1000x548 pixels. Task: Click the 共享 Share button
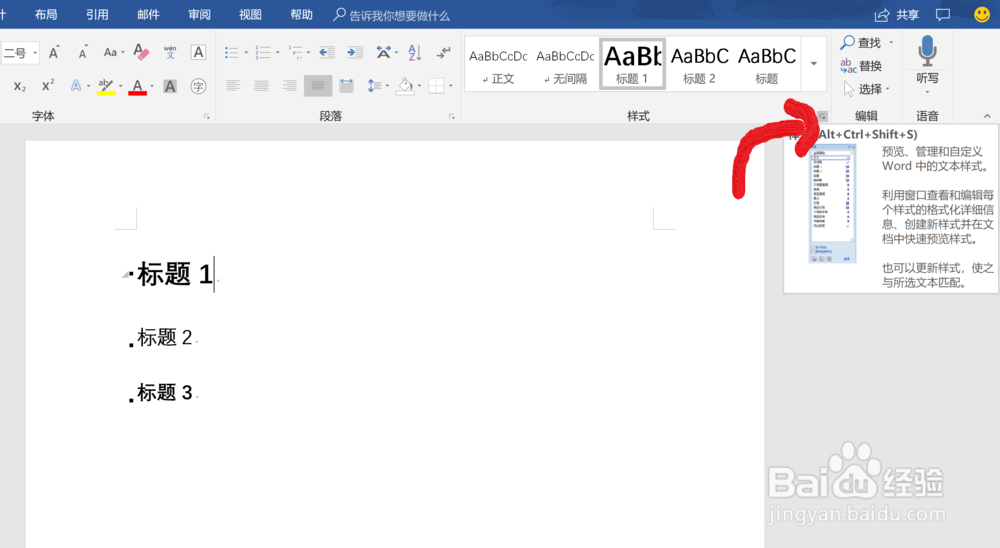(x=897, y=15)
